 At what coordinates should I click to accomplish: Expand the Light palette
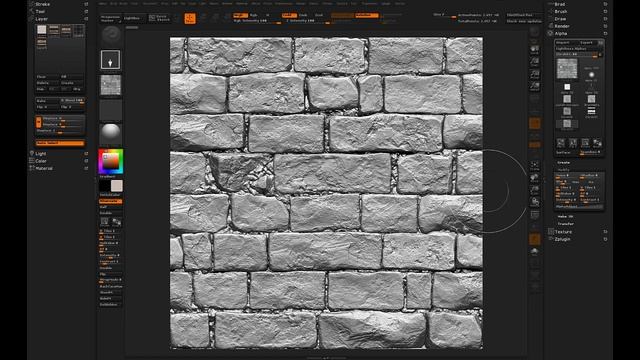(41, 153)
